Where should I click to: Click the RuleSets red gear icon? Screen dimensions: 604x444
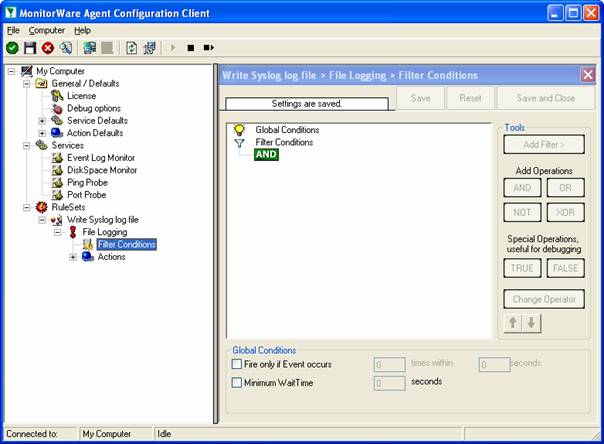point(42,207)
